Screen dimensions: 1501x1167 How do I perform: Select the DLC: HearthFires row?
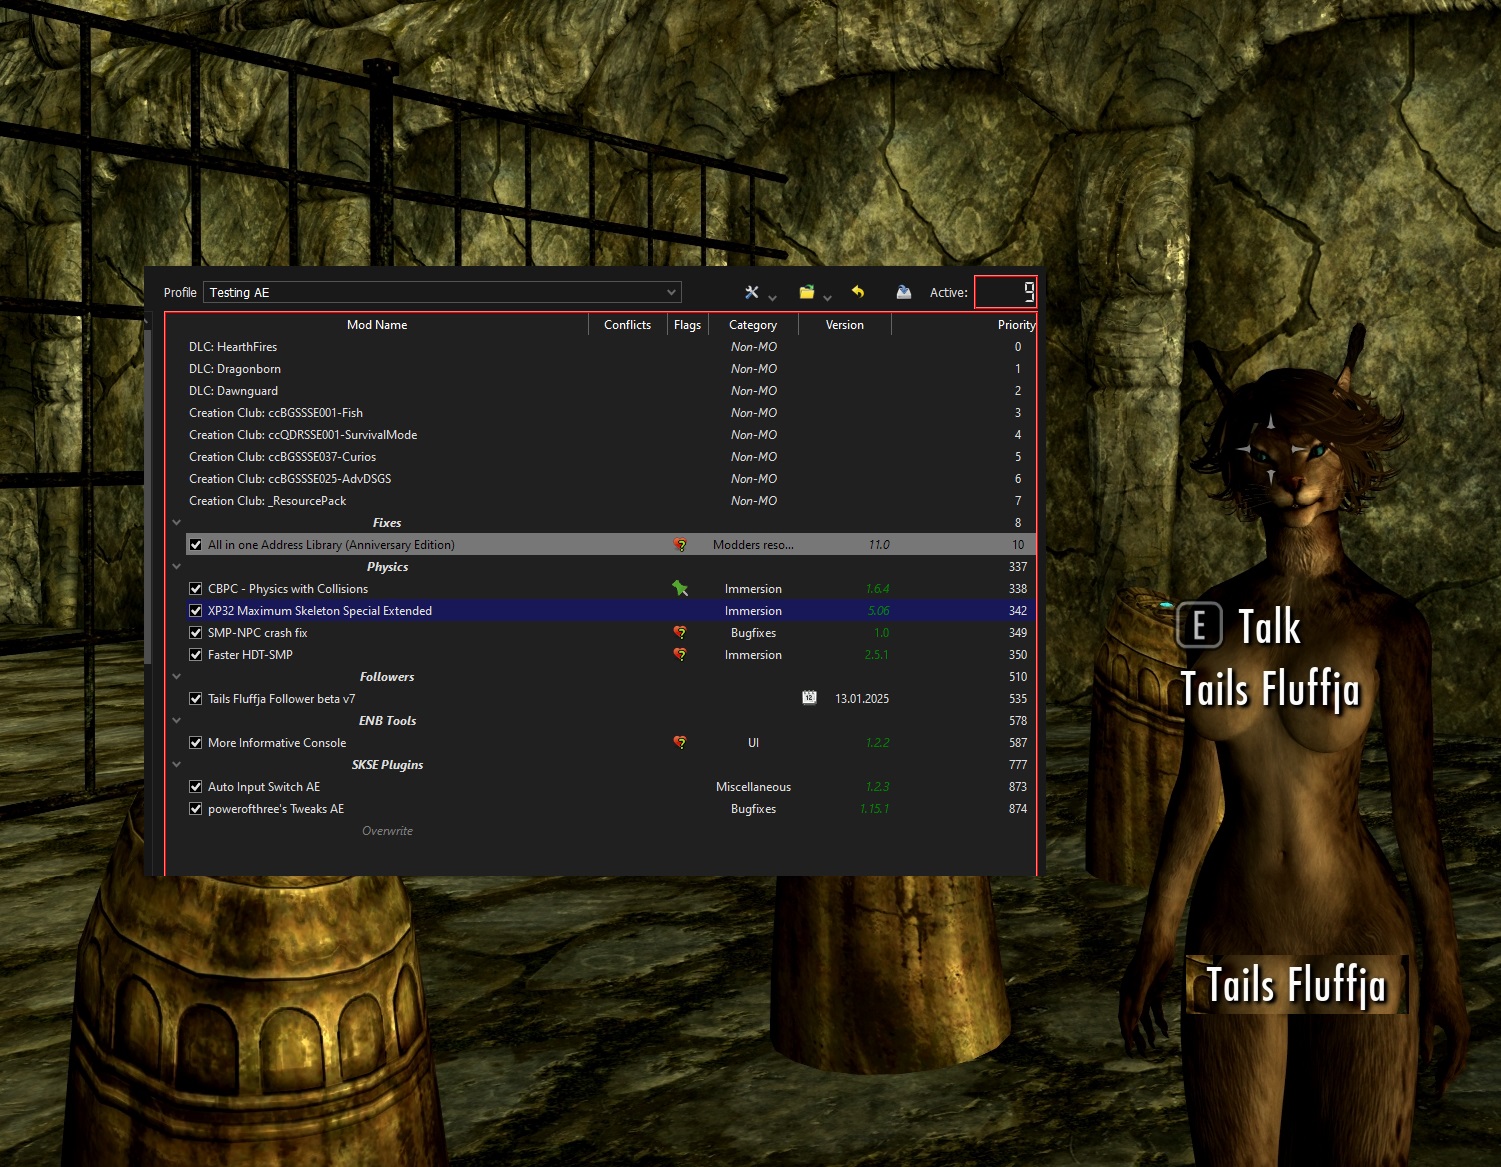click(601, 347)
